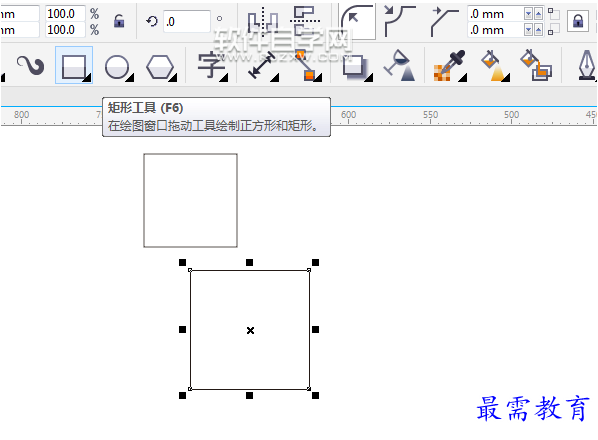Decrease the lower corner radius value
Screen dimensions: 598x440
click(x=528, y=30)
